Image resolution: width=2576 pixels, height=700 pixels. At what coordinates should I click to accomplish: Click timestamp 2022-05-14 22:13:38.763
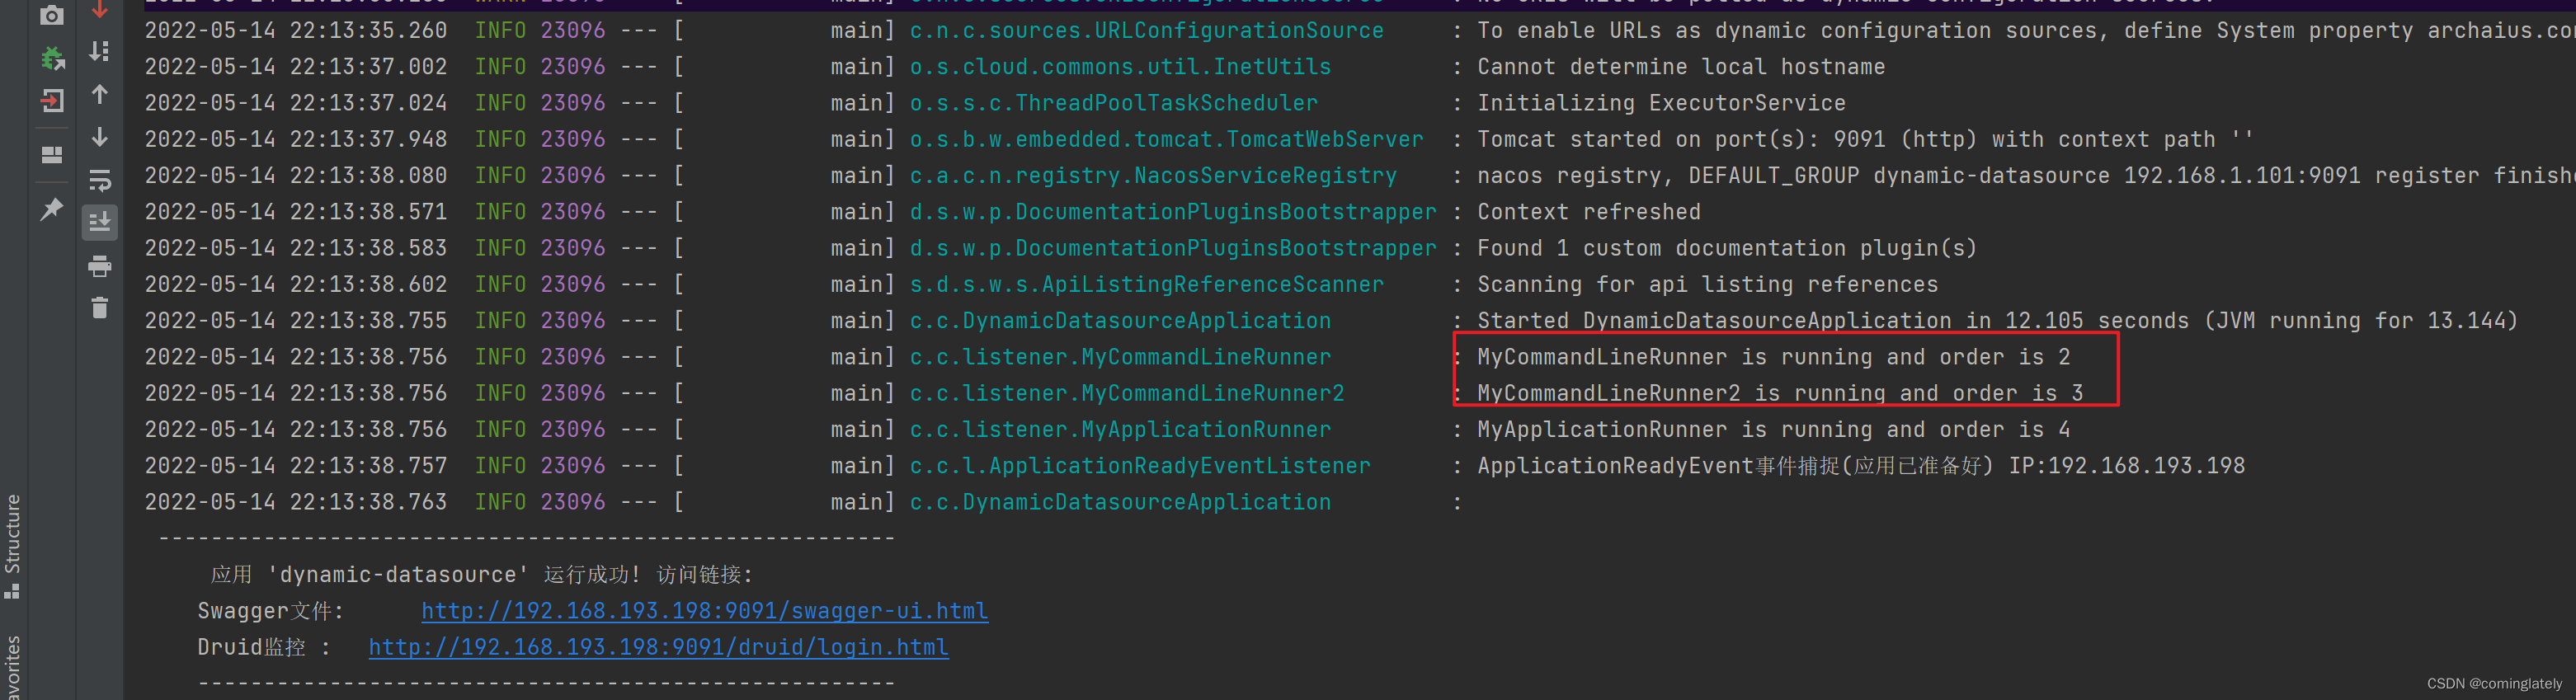coord(296,502)
